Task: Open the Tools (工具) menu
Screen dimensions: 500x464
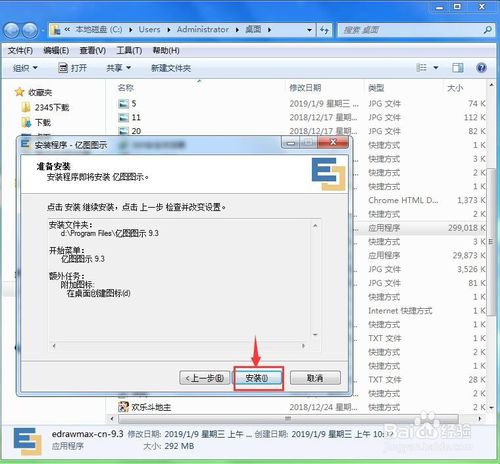Action: click(x=129, y=51)
